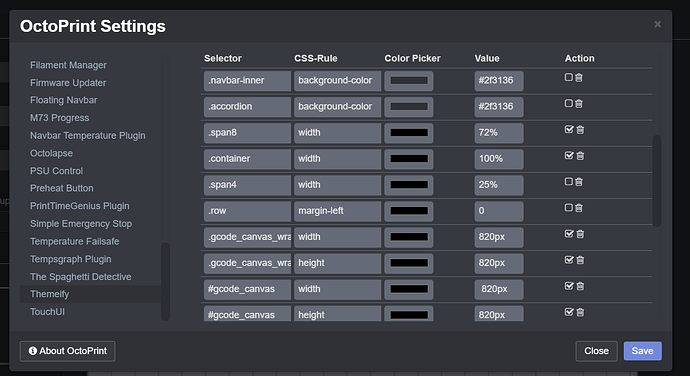The height and width of the screenshot is (376, 690).
Task: Open Octolapse settings
Action: pyautogui.click(x=51, y=153)
